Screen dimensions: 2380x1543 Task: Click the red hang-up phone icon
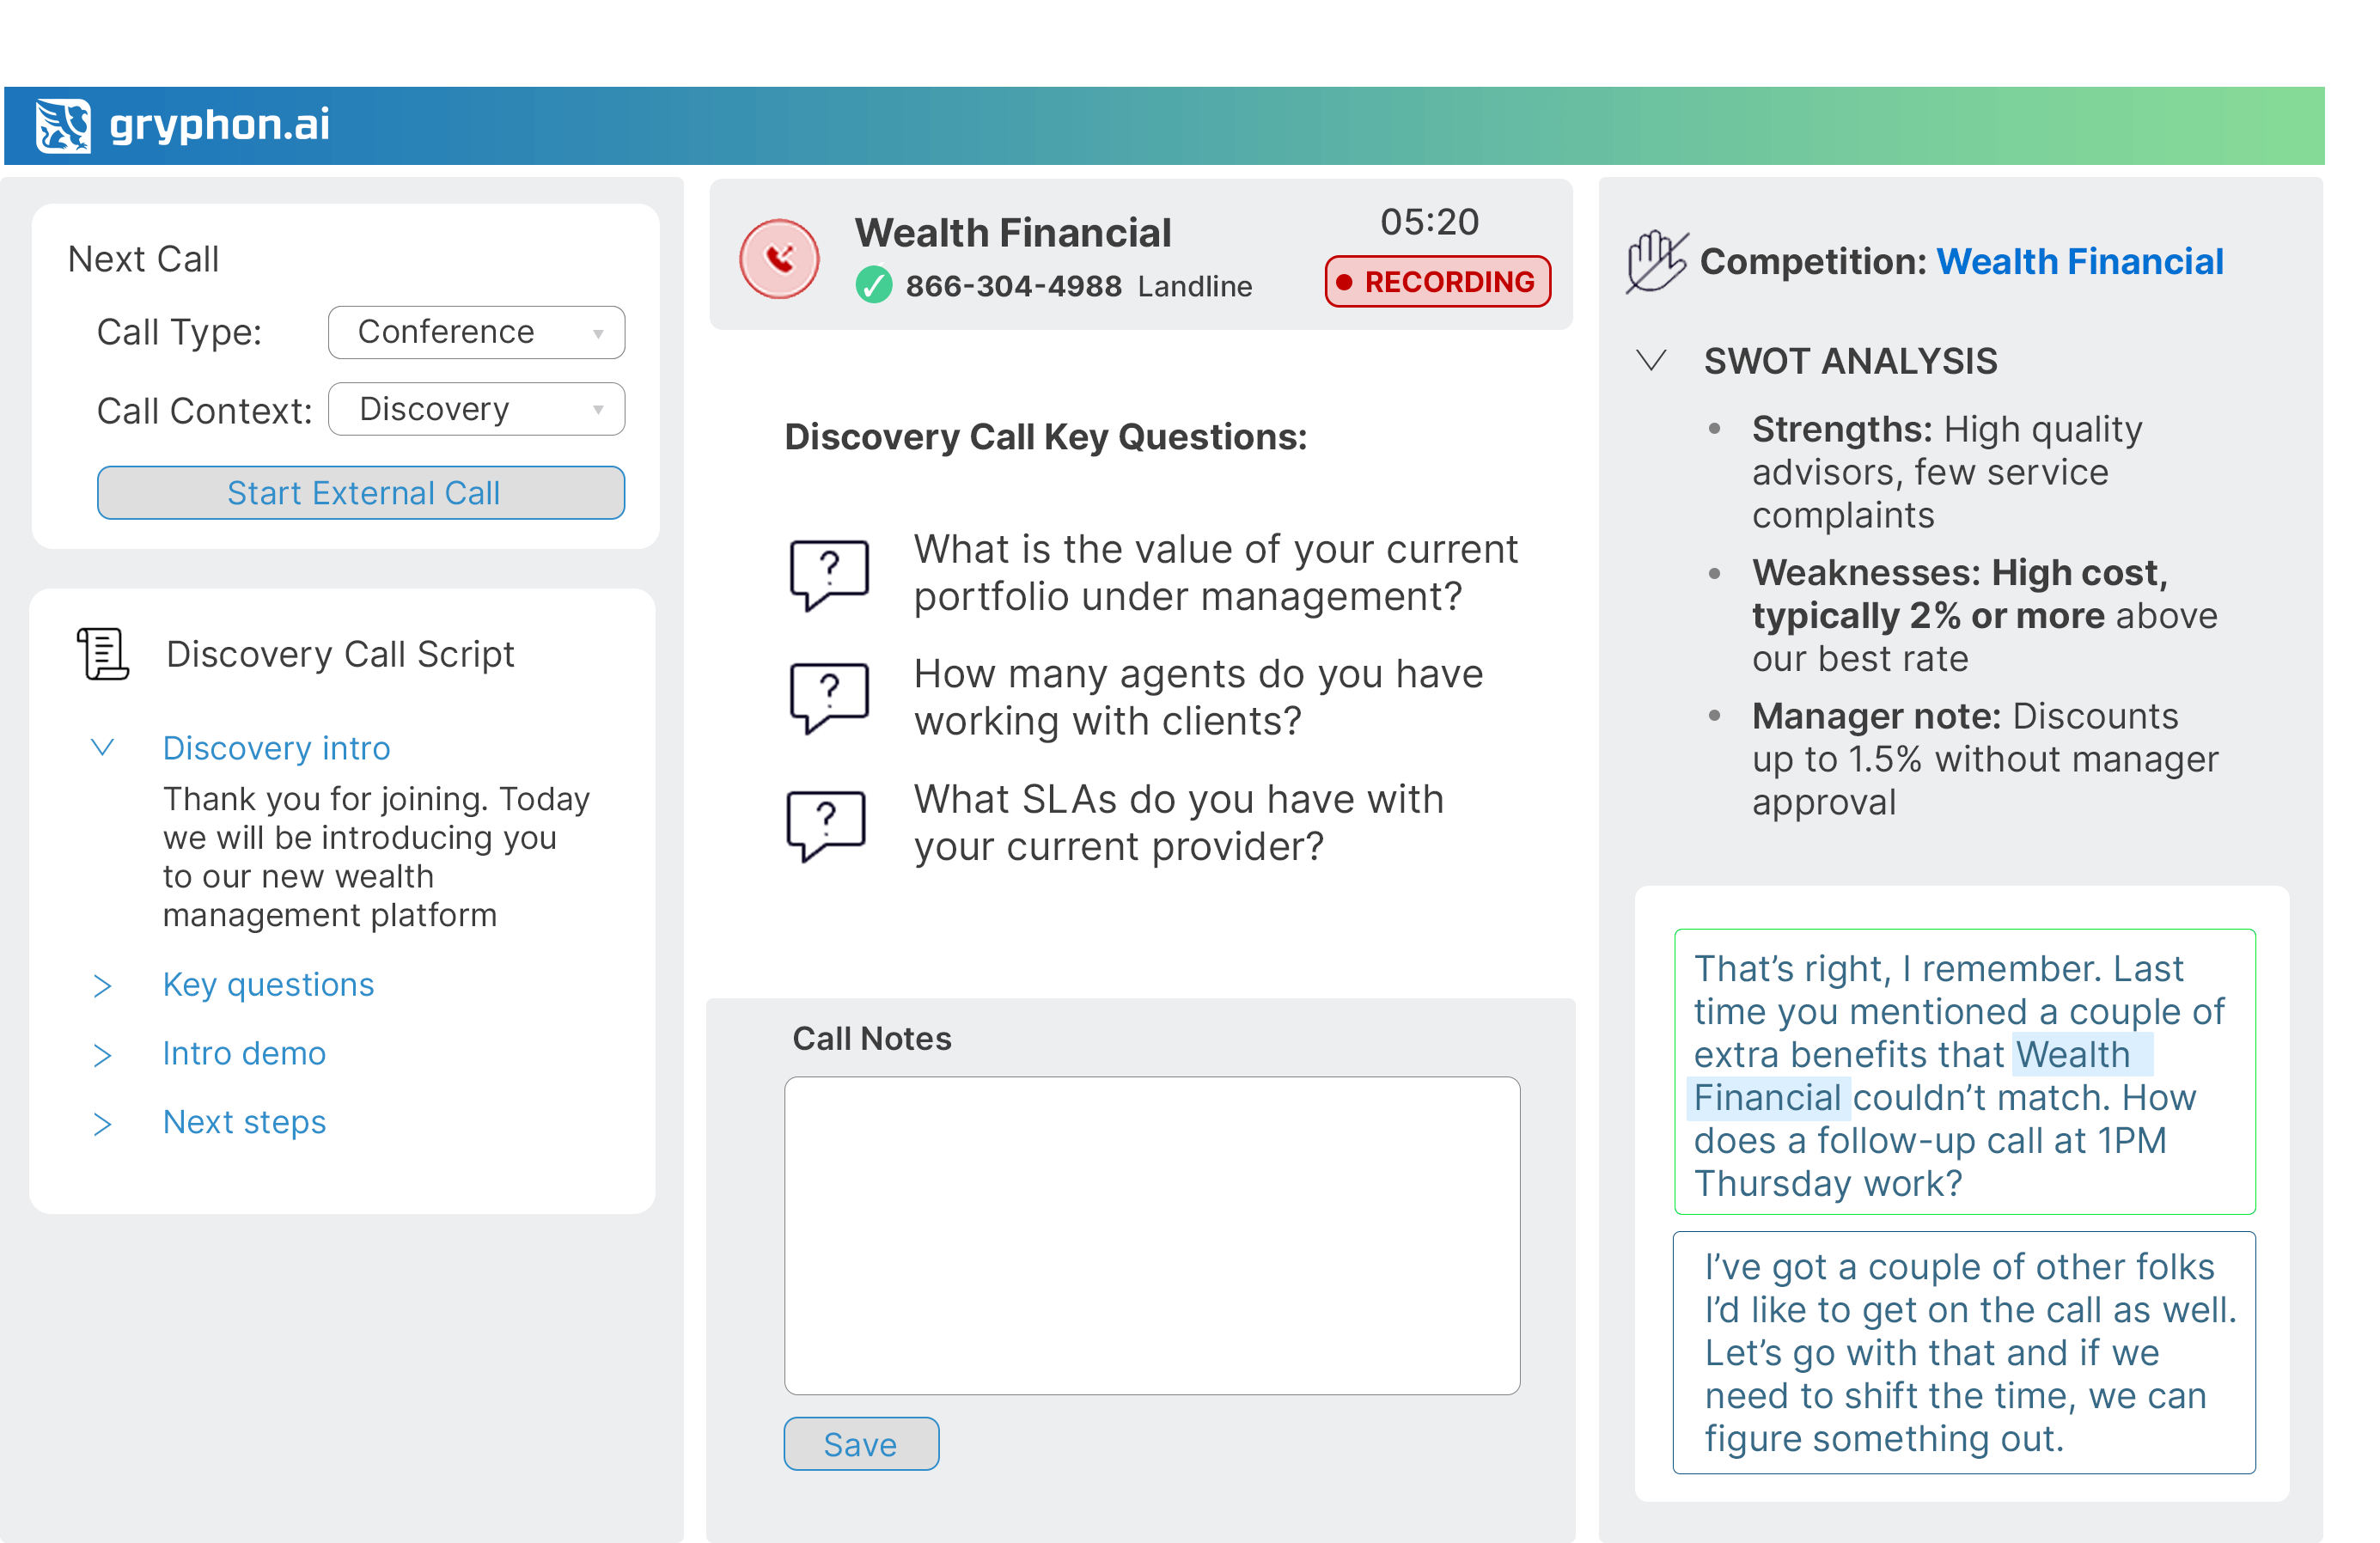779,259
